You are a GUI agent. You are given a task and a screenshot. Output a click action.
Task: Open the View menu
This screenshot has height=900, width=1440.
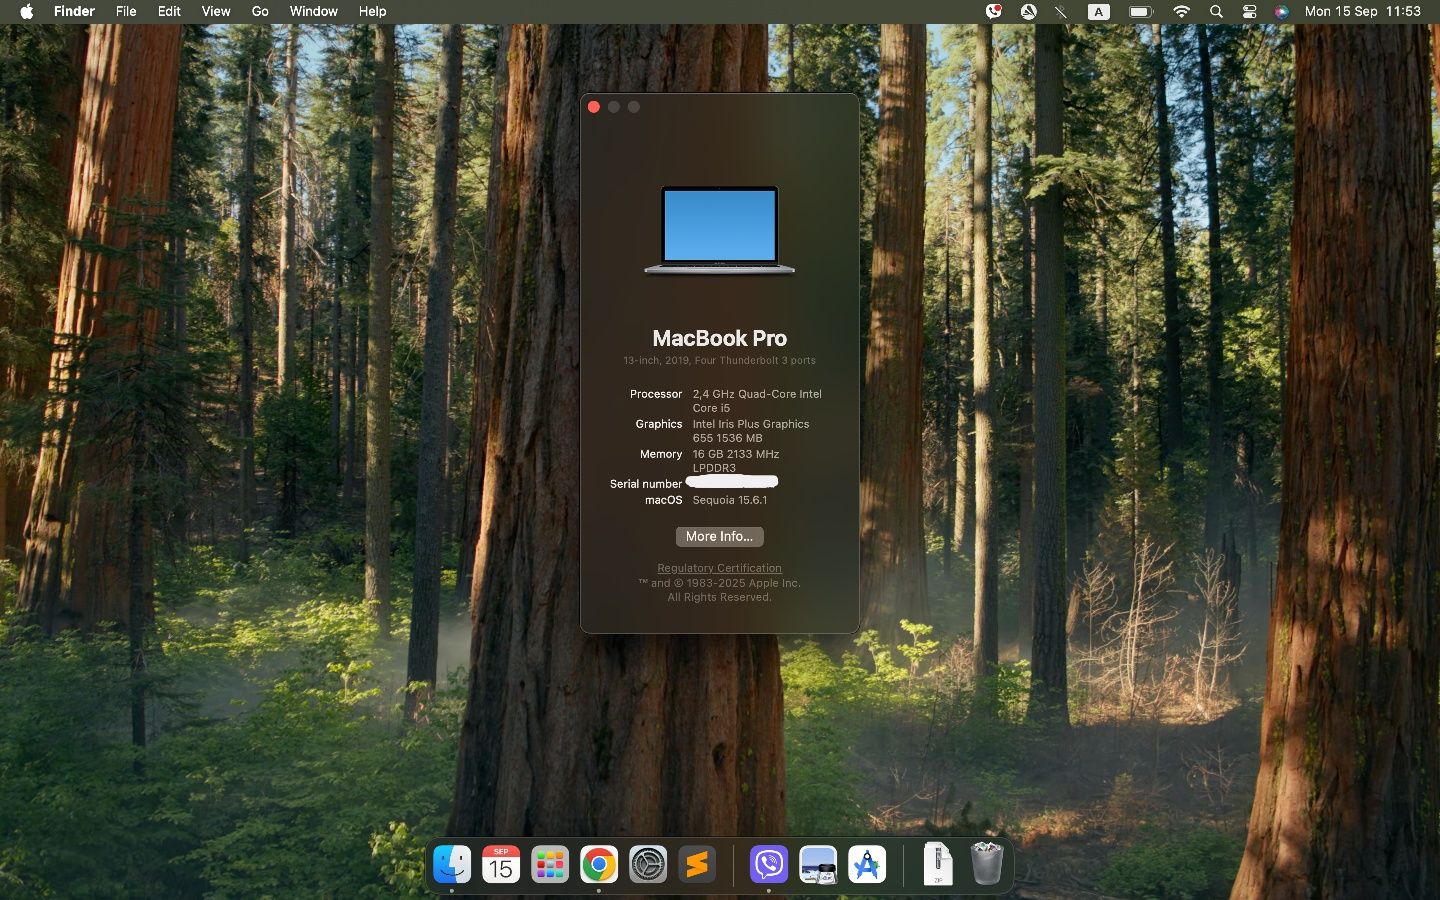[x=216, y=11]
